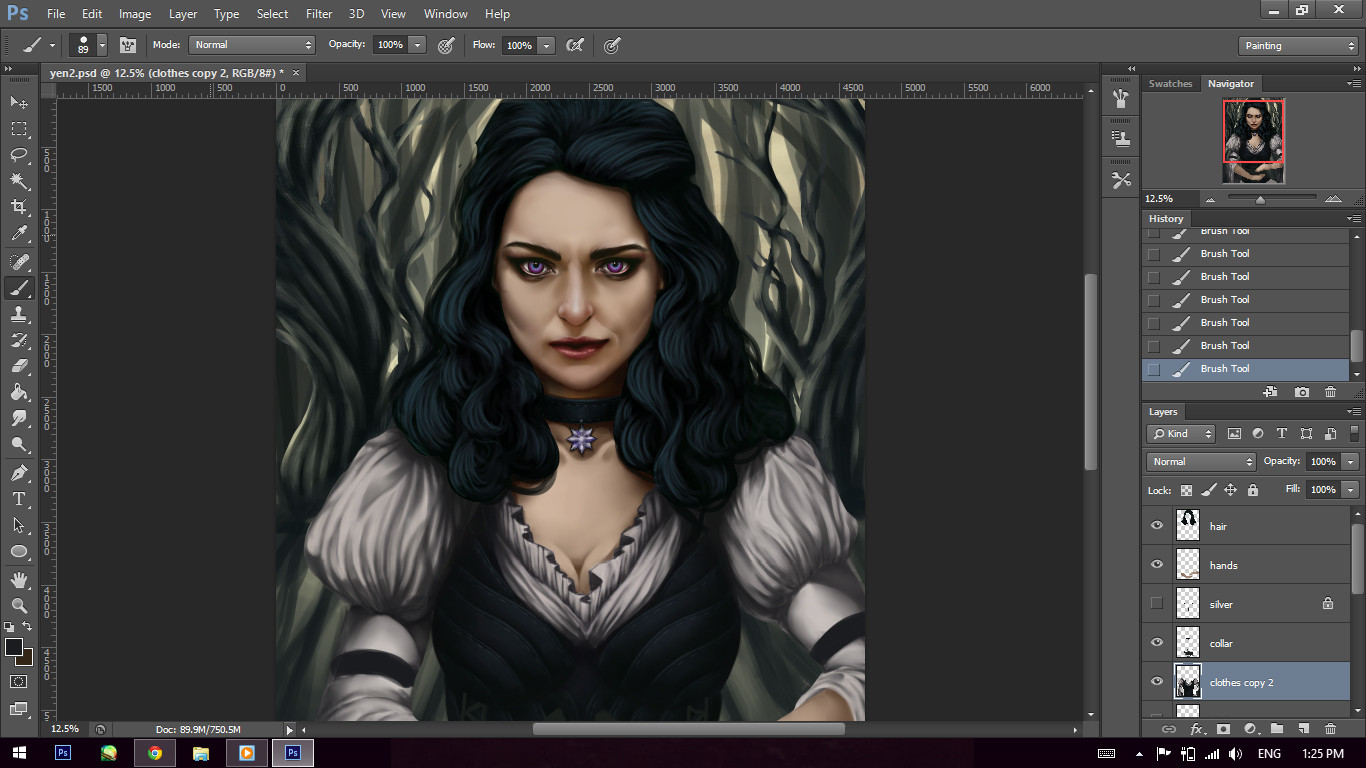Open the layer filter Kind dropdown
This screenshot has width=1366, height=768.
(x=1181, y=434)
